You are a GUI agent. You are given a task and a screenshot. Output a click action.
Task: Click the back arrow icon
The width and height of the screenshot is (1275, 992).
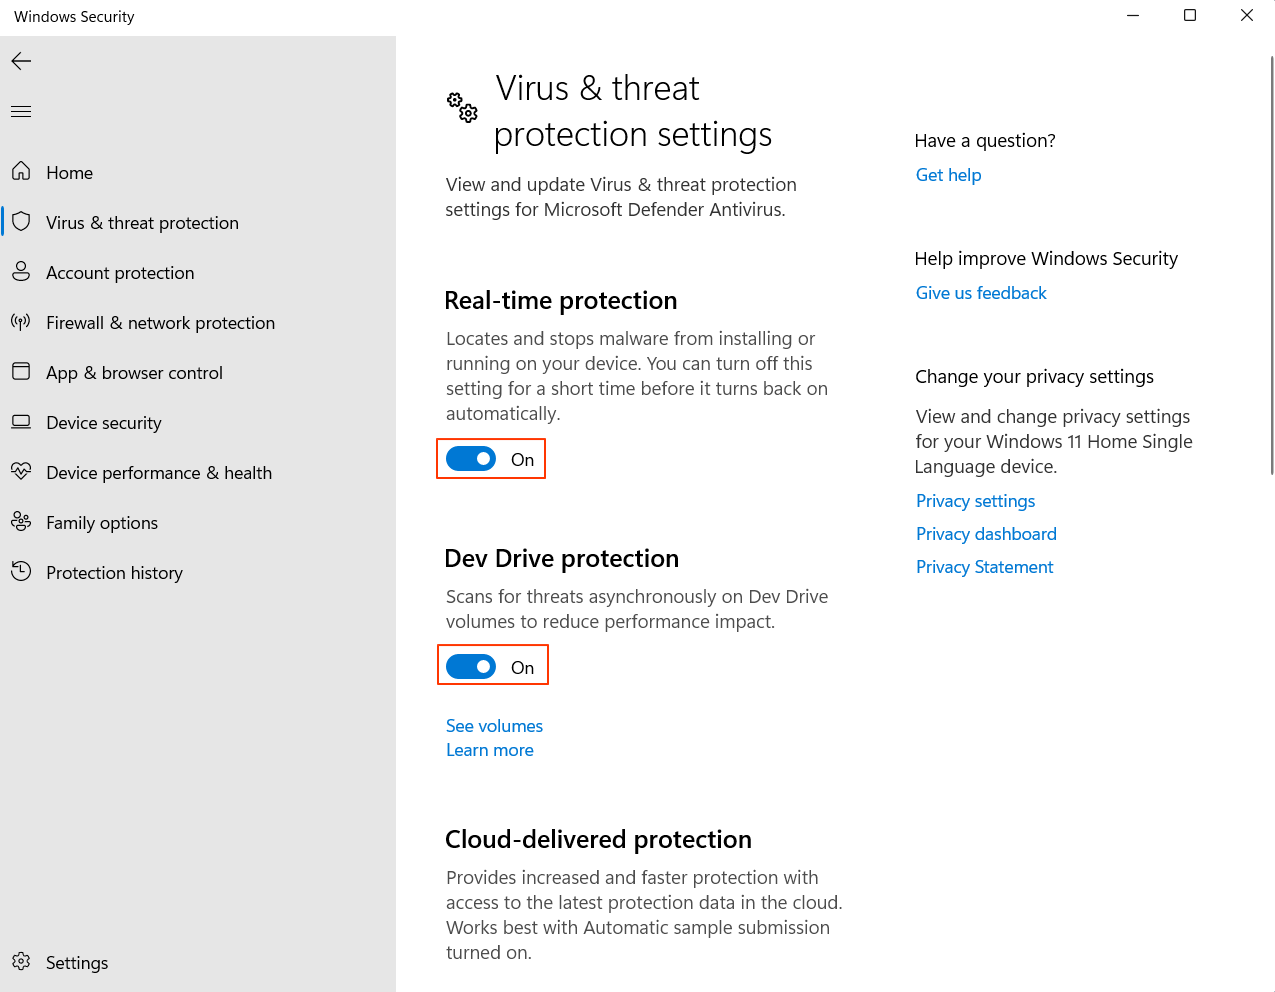tap(21, 61)
